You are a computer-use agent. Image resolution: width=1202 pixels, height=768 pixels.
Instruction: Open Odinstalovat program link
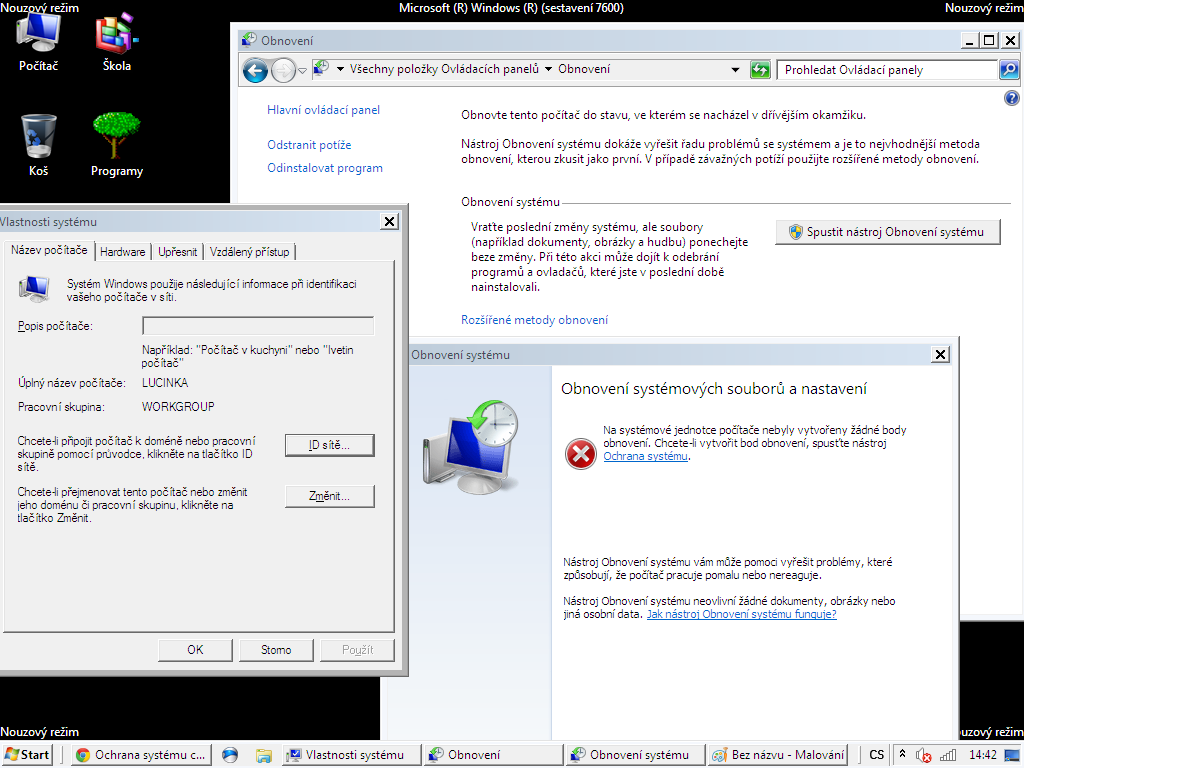325,168
